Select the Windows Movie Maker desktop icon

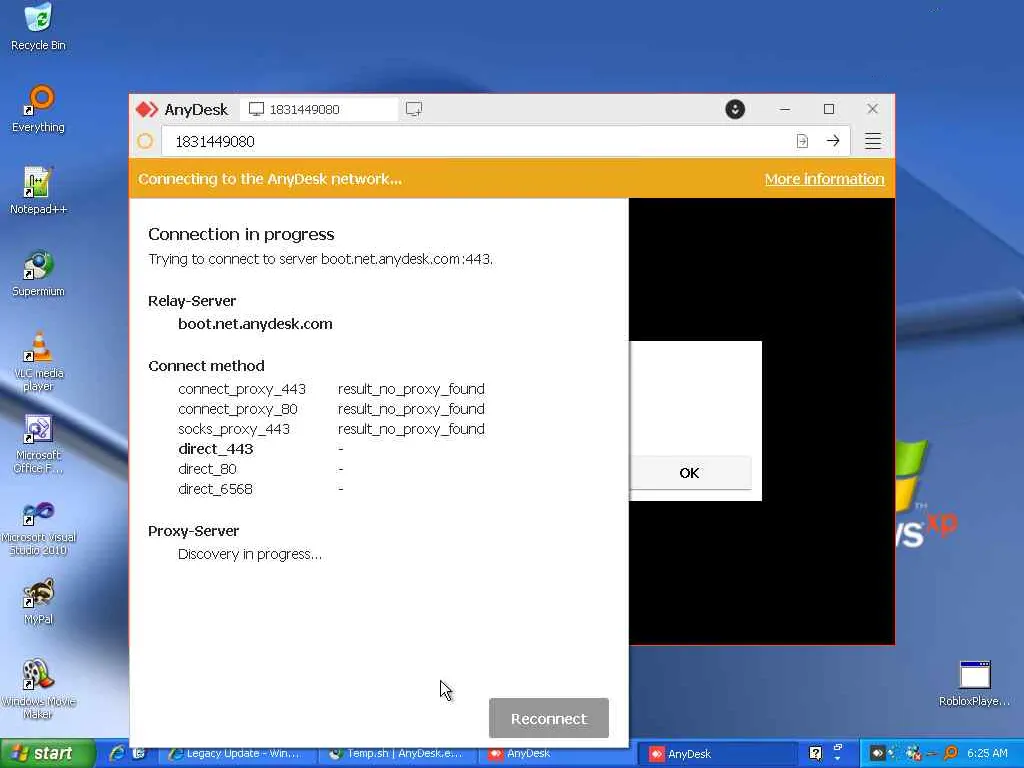[38, 689]
